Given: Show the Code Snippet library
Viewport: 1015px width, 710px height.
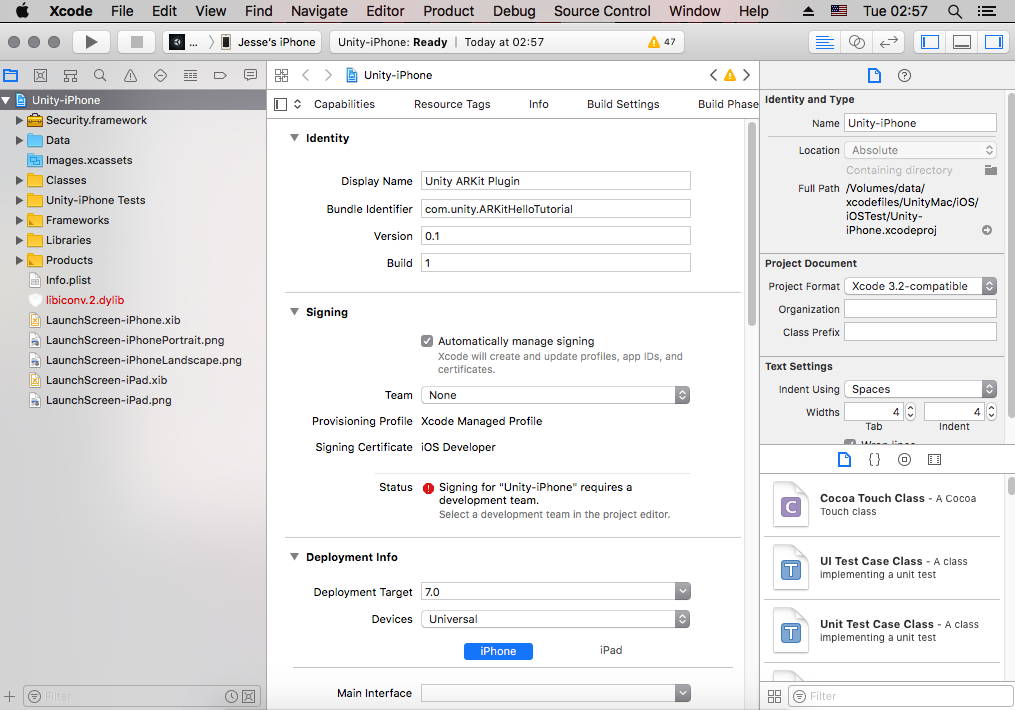Looking at the screenshot, I should point(874,460).
